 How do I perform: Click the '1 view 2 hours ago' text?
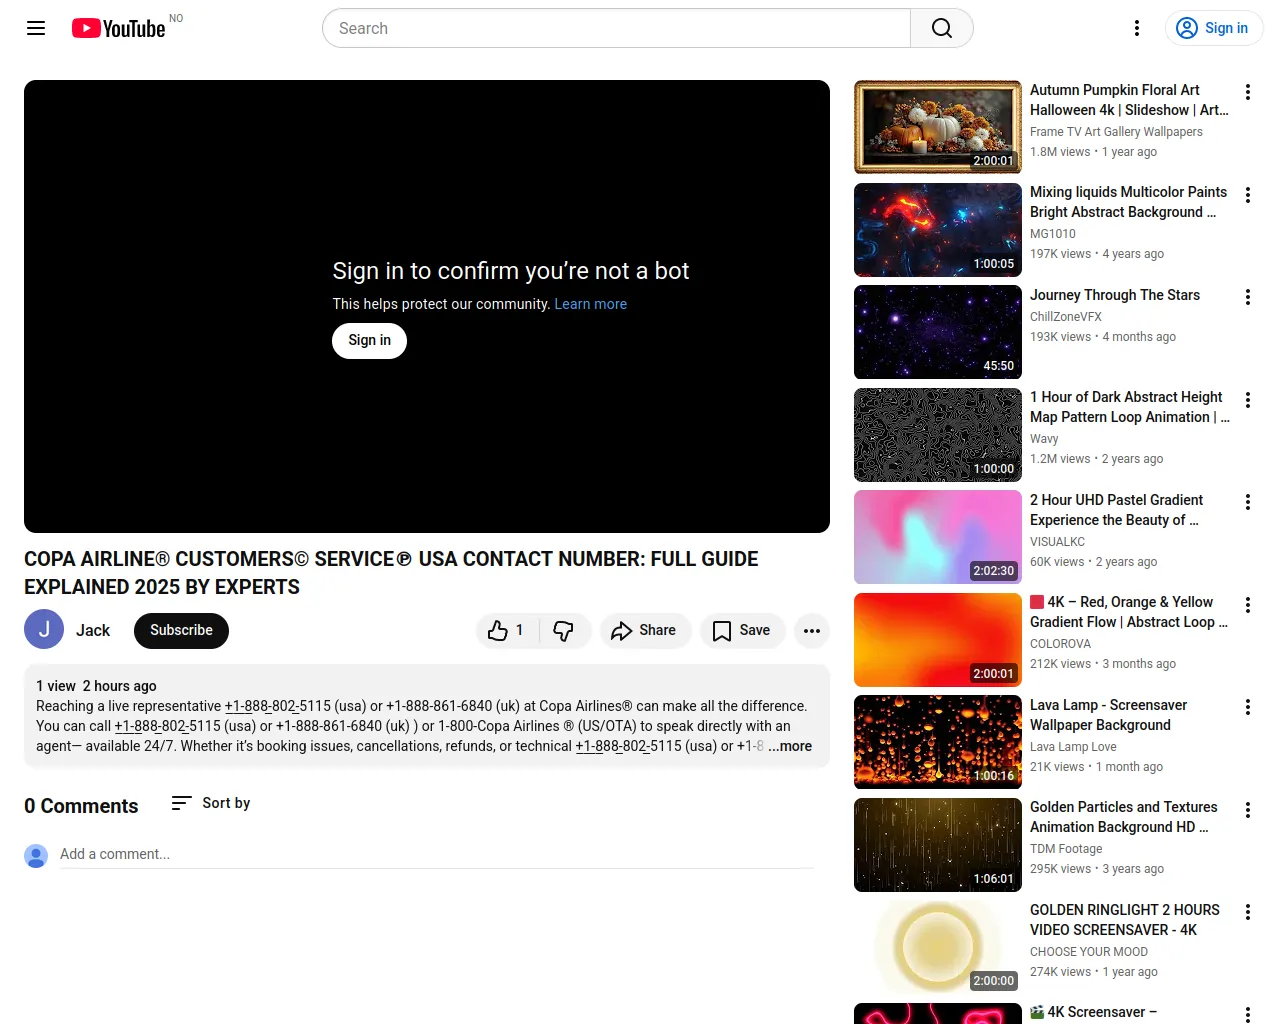tap(96, 686)
